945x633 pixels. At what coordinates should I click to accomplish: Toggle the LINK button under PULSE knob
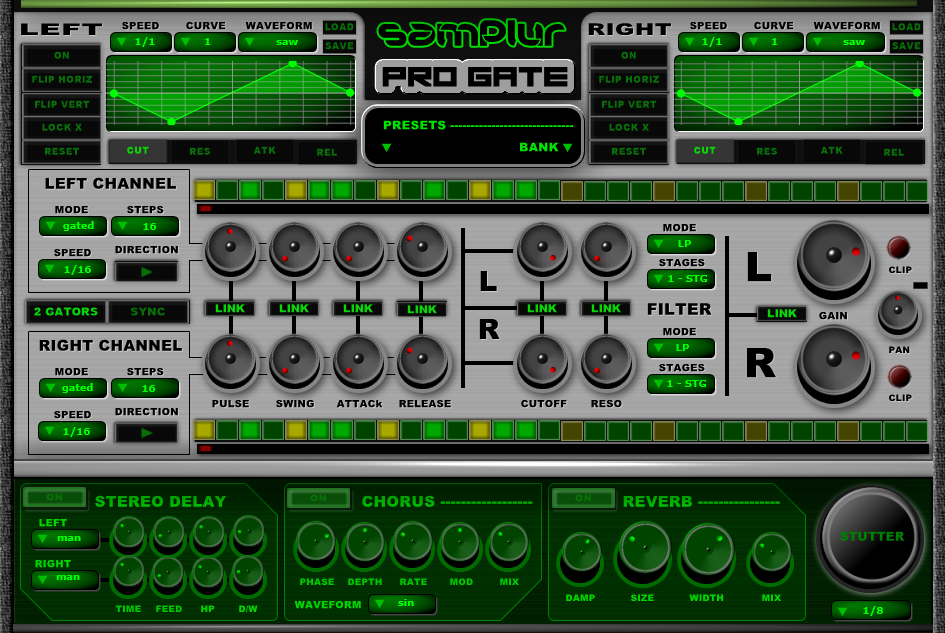click(x=230, y=308)
